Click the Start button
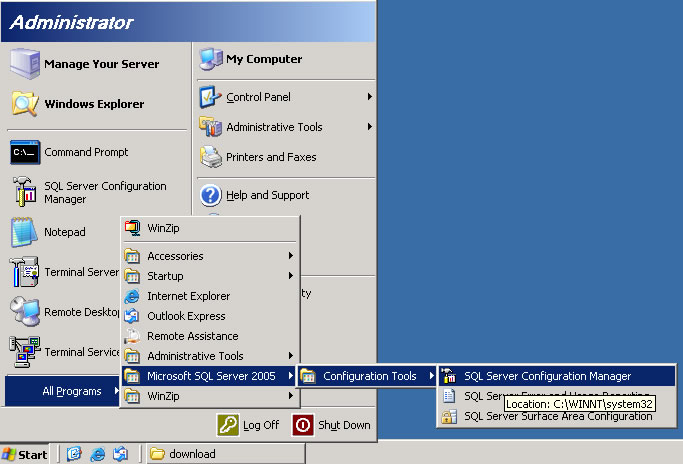Screen dimensions: 683x464 click(25, 454)
